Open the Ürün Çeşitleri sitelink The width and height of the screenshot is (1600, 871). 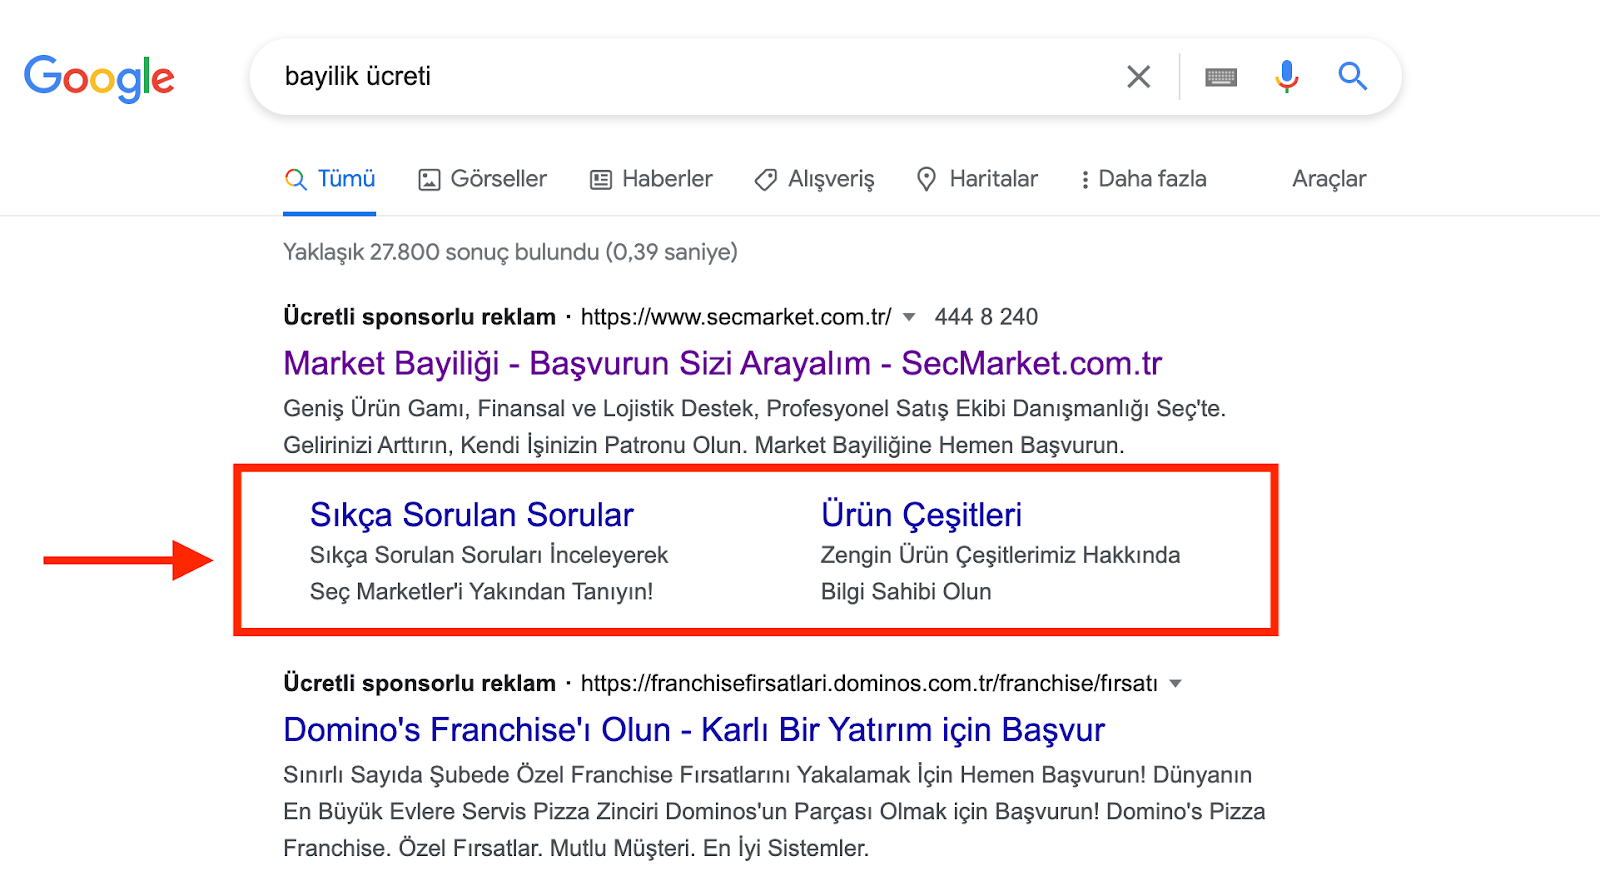tap(921, 515)
